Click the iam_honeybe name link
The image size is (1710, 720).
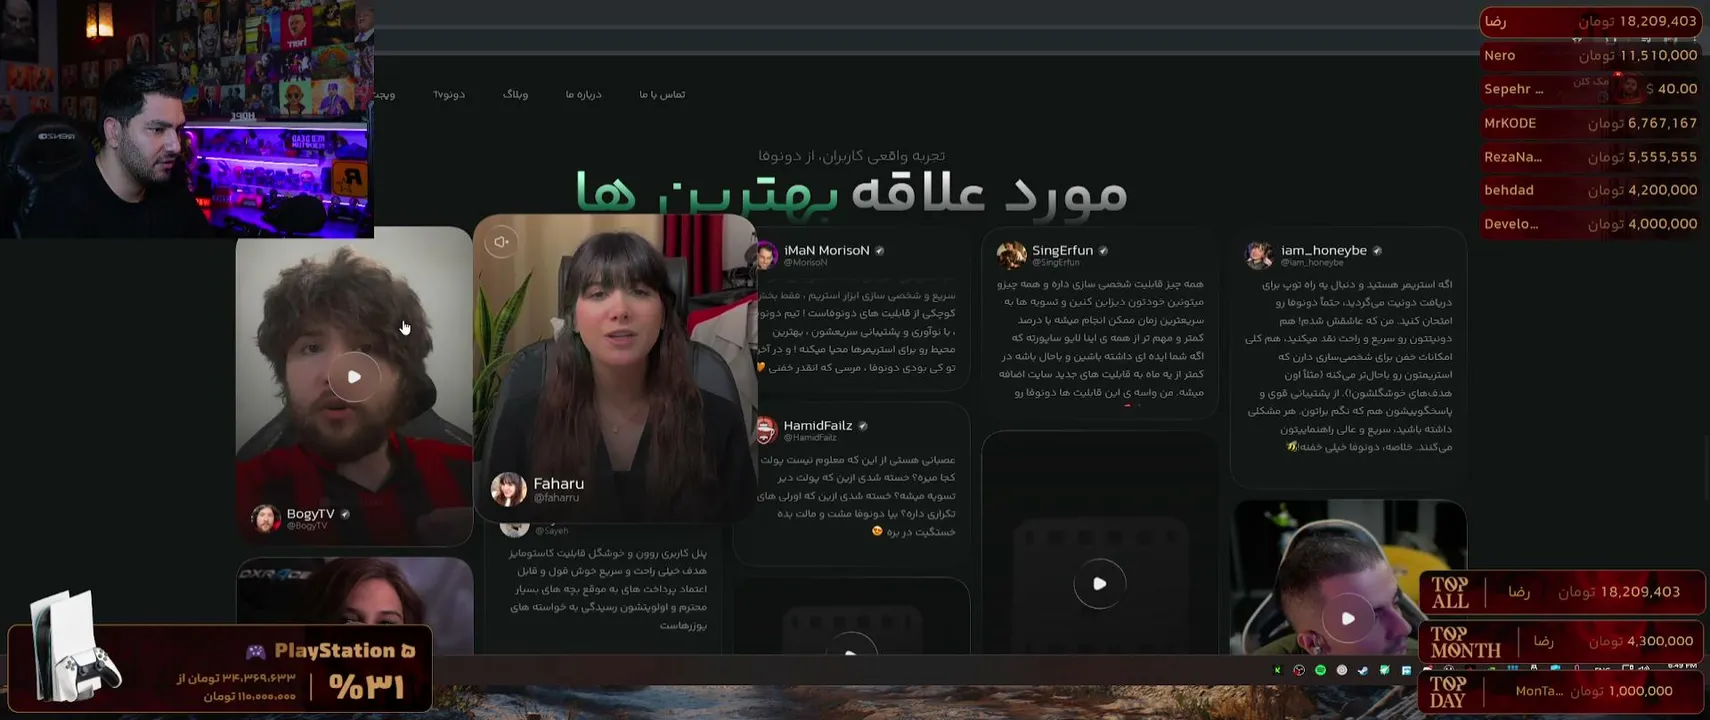(1324, 251)
